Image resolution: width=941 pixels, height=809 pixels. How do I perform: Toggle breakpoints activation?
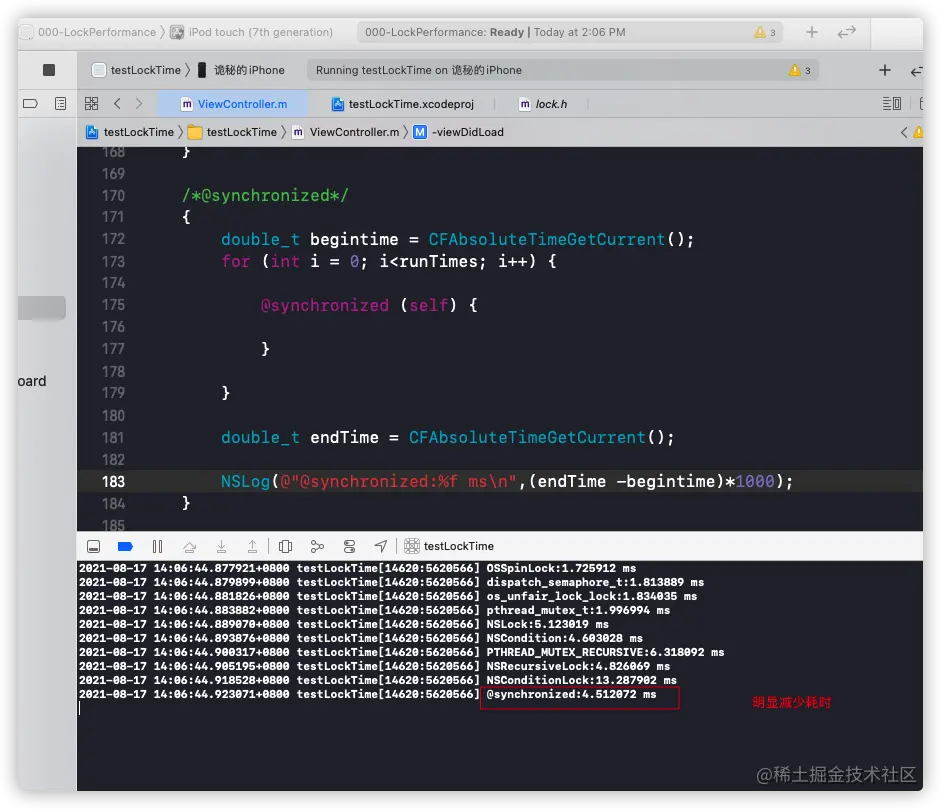coord(125,546)
